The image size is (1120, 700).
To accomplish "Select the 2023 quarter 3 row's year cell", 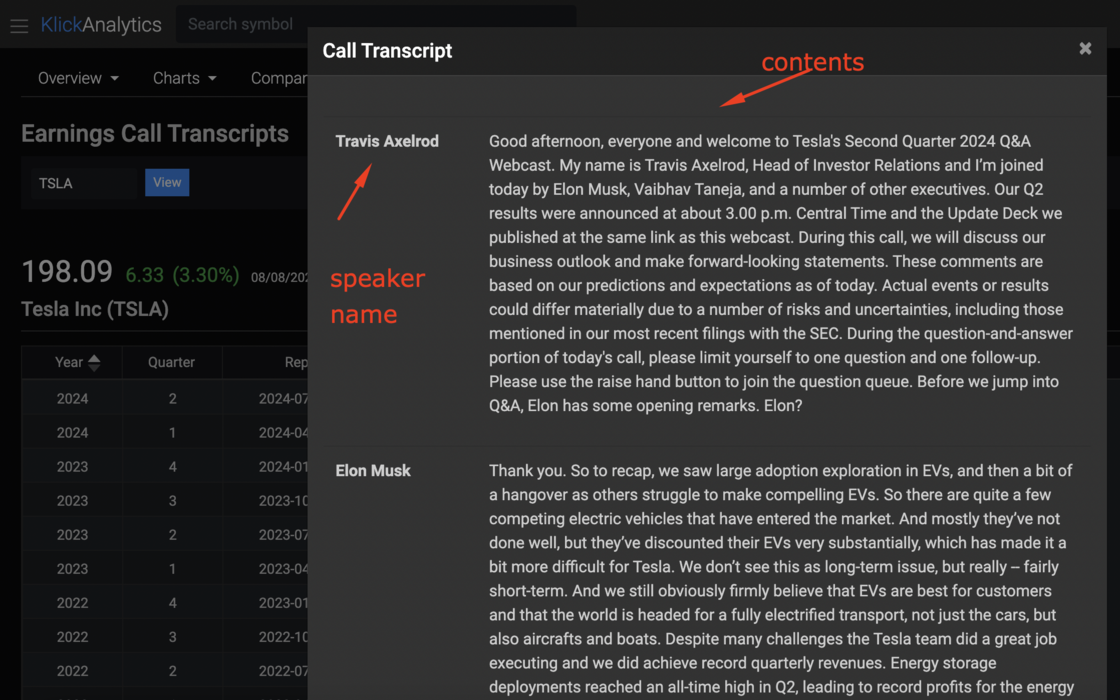I will (x=72, y=501).
